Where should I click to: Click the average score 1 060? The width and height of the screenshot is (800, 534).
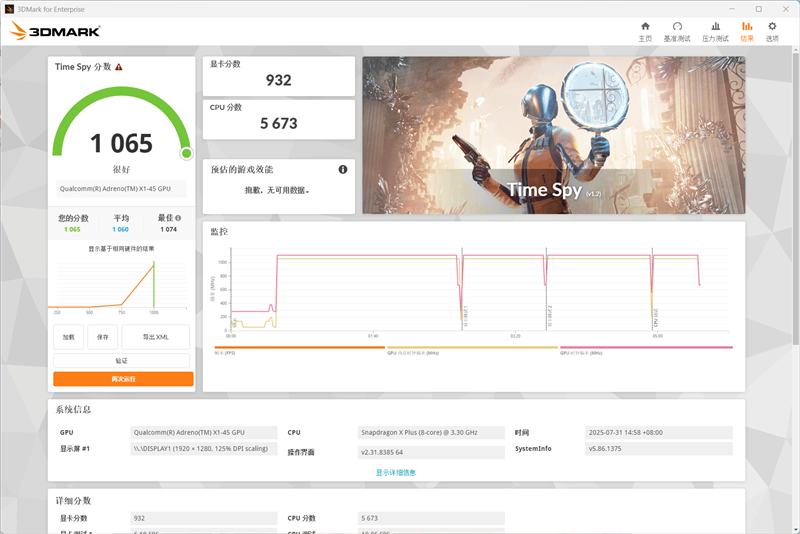120,230
